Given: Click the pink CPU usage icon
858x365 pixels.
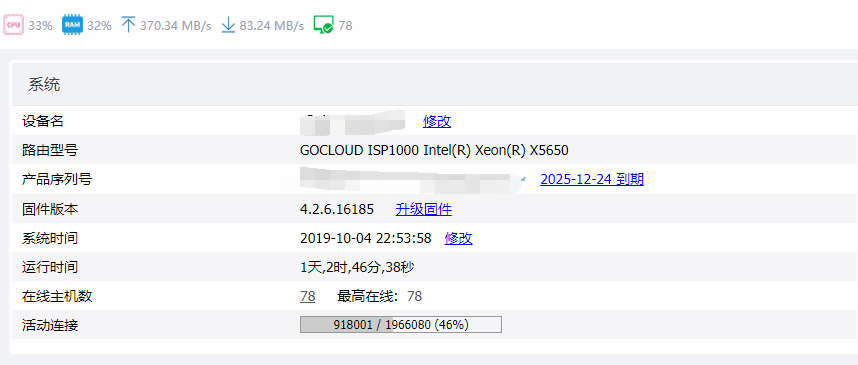Looking at the screenshot, I should point(13,25).
